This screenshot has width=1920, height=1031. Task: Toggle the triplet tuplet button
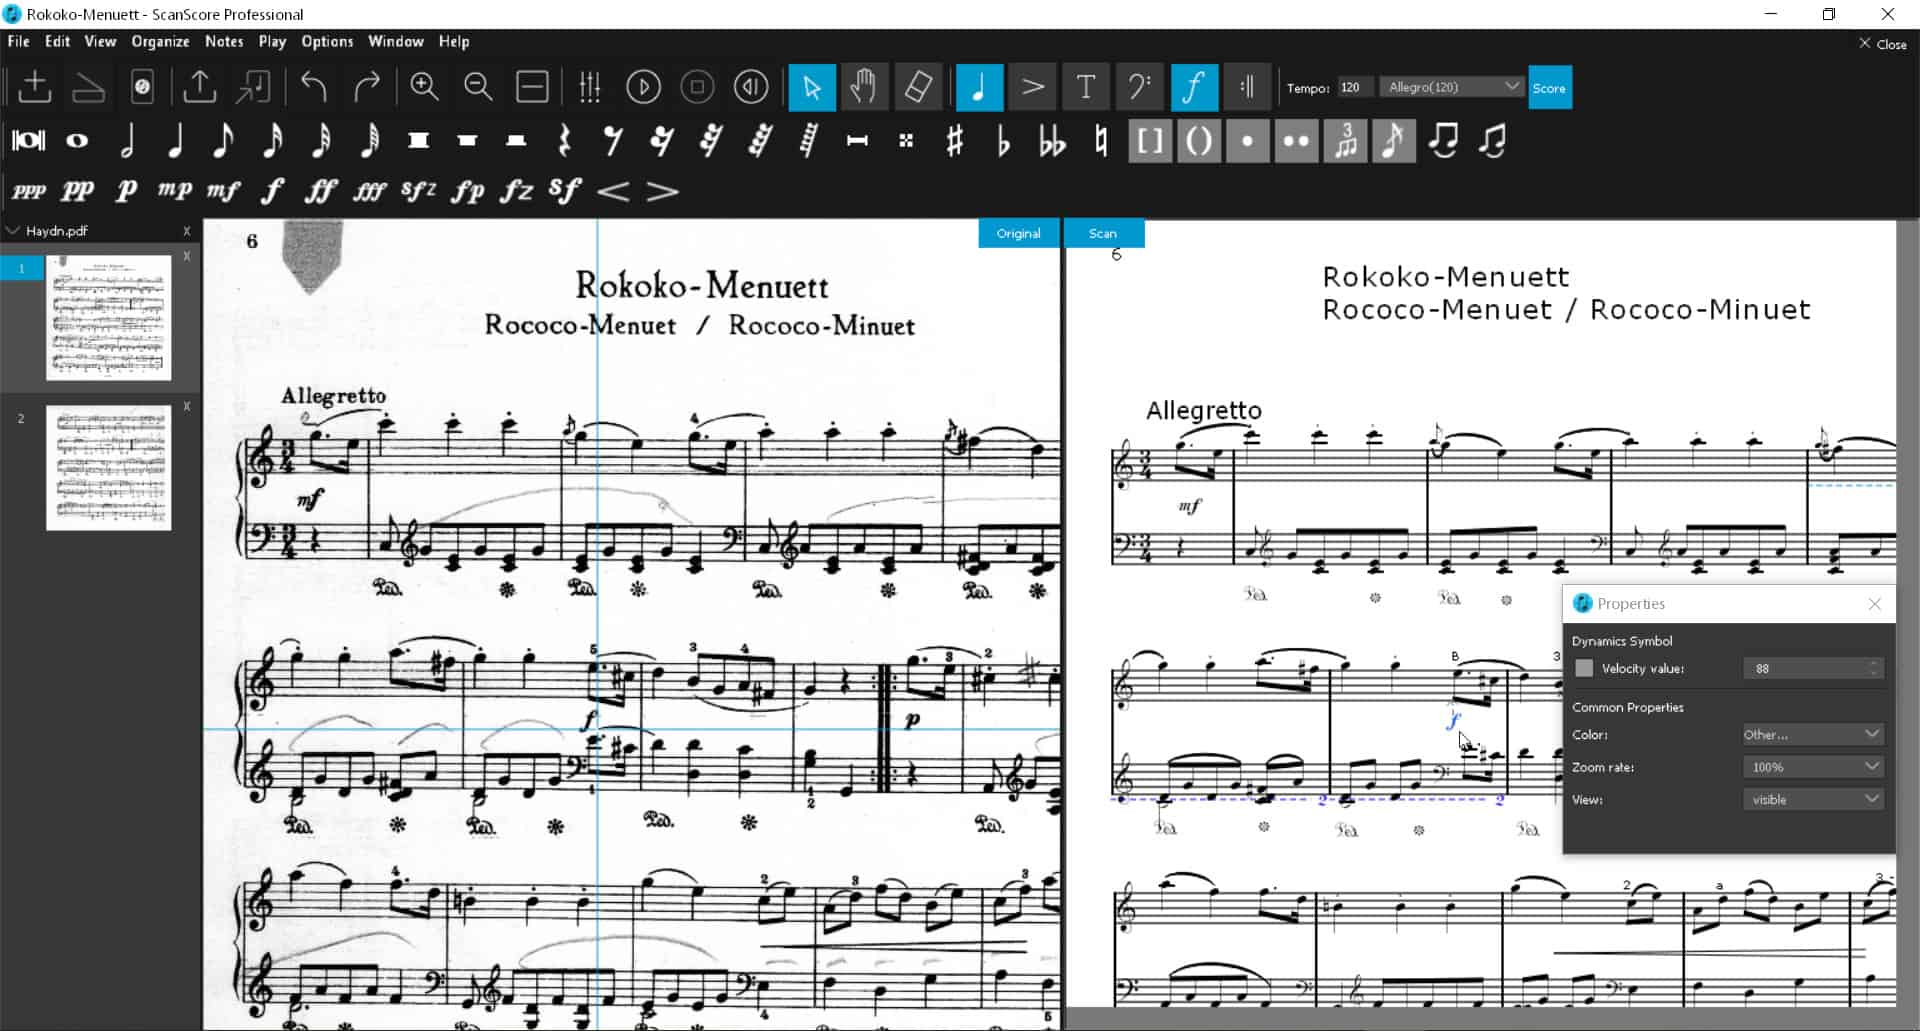tap(1345, 141)
